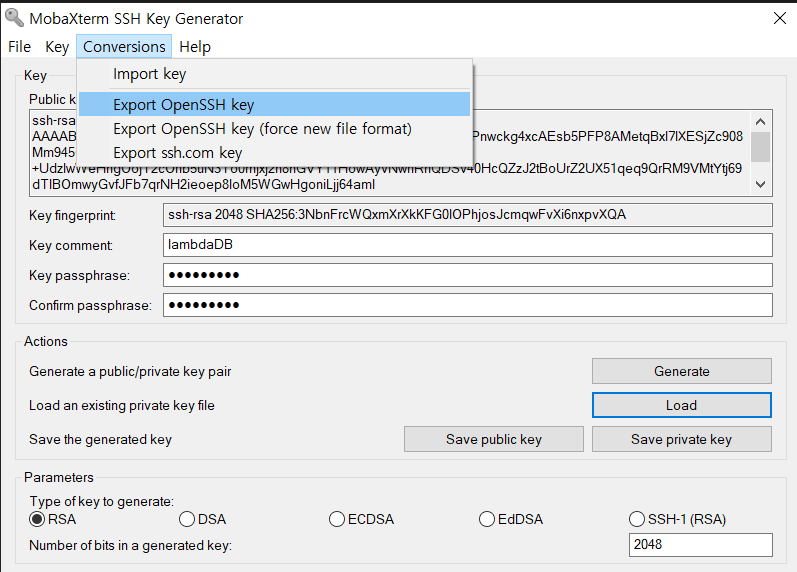Close the SSH Key Generator window
Screen dimensions: 797x572
pos(780,18)
